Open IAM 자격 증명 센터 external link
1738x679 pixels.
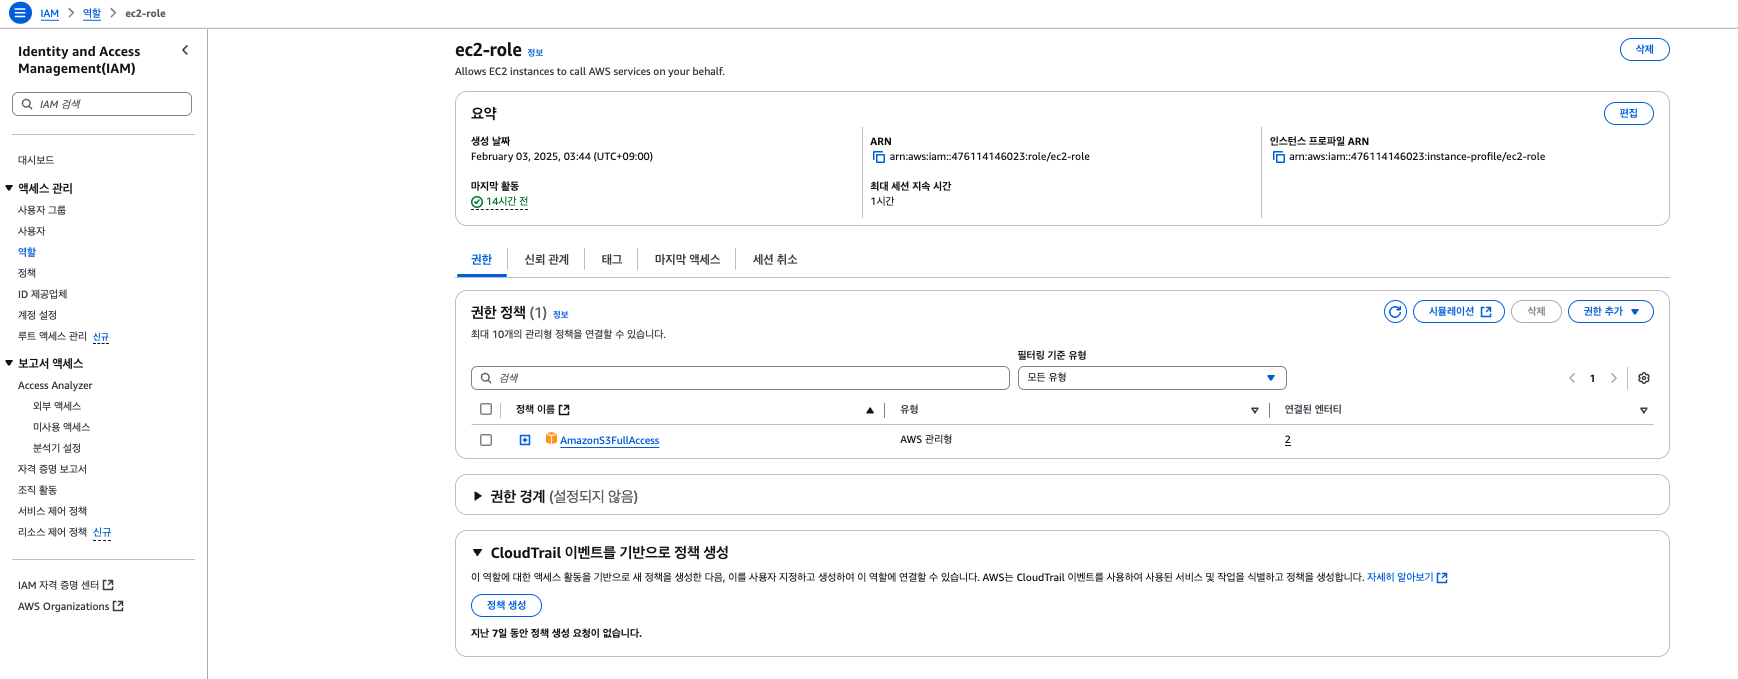tap(66, 585)
